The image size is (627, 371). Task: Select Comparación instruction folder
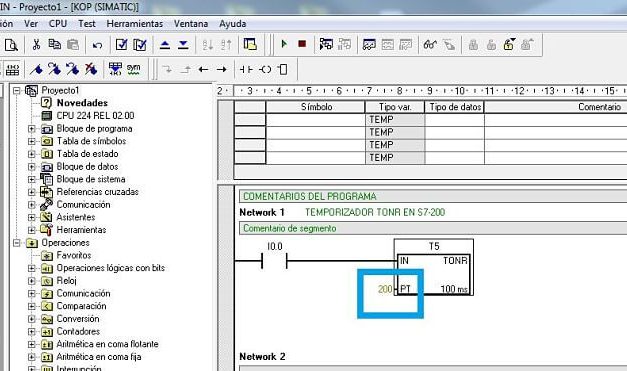pyautogui.click(x=81, y=306)
